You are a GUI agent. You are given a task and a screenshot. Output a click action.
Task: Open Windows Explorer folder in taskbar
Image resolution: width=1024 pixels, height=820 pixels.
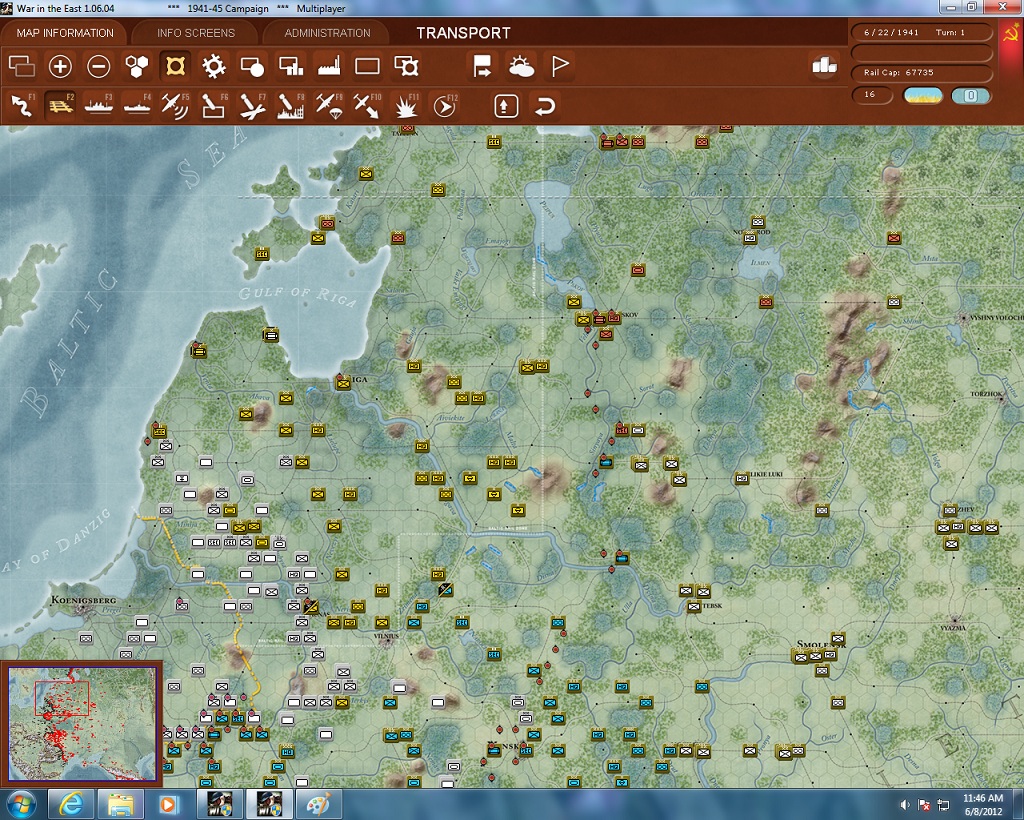120,804
